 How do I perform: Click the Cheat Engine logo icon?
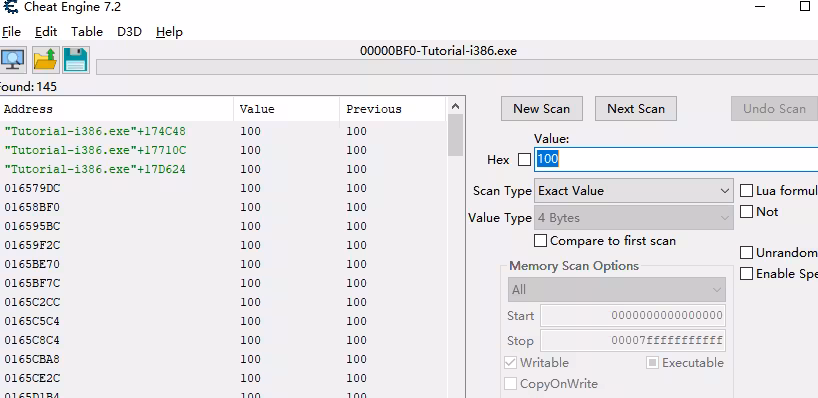(x=10, y=7)
